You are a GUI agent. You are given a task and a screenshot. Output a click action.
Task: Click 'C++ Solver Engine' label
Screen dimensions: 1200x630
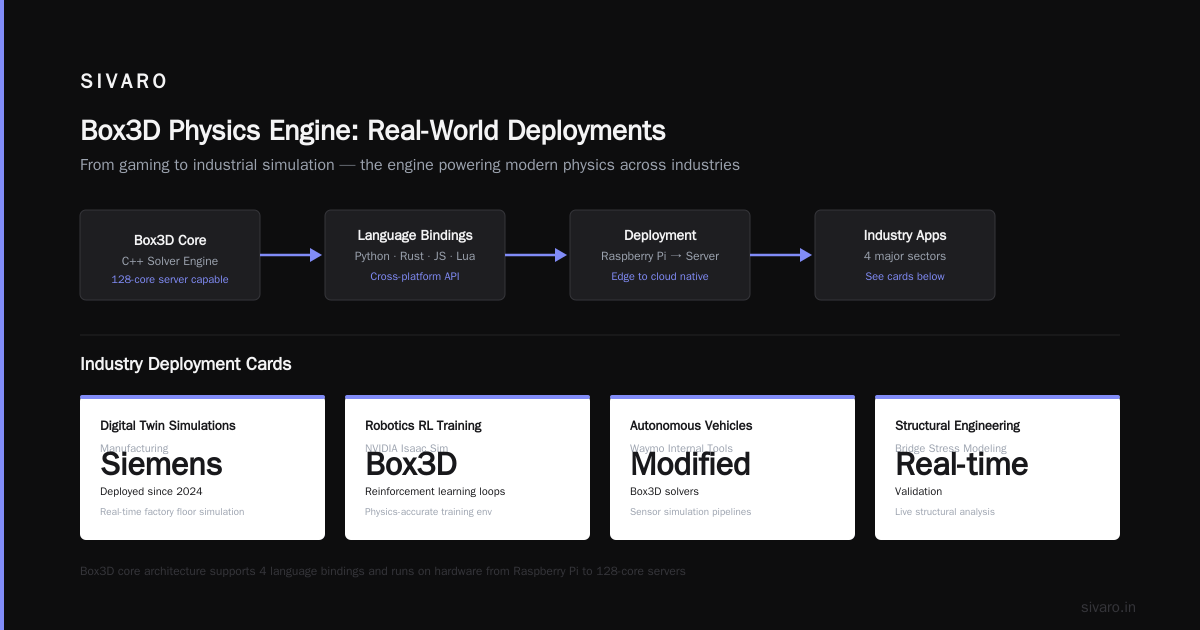tap(170, 260)
